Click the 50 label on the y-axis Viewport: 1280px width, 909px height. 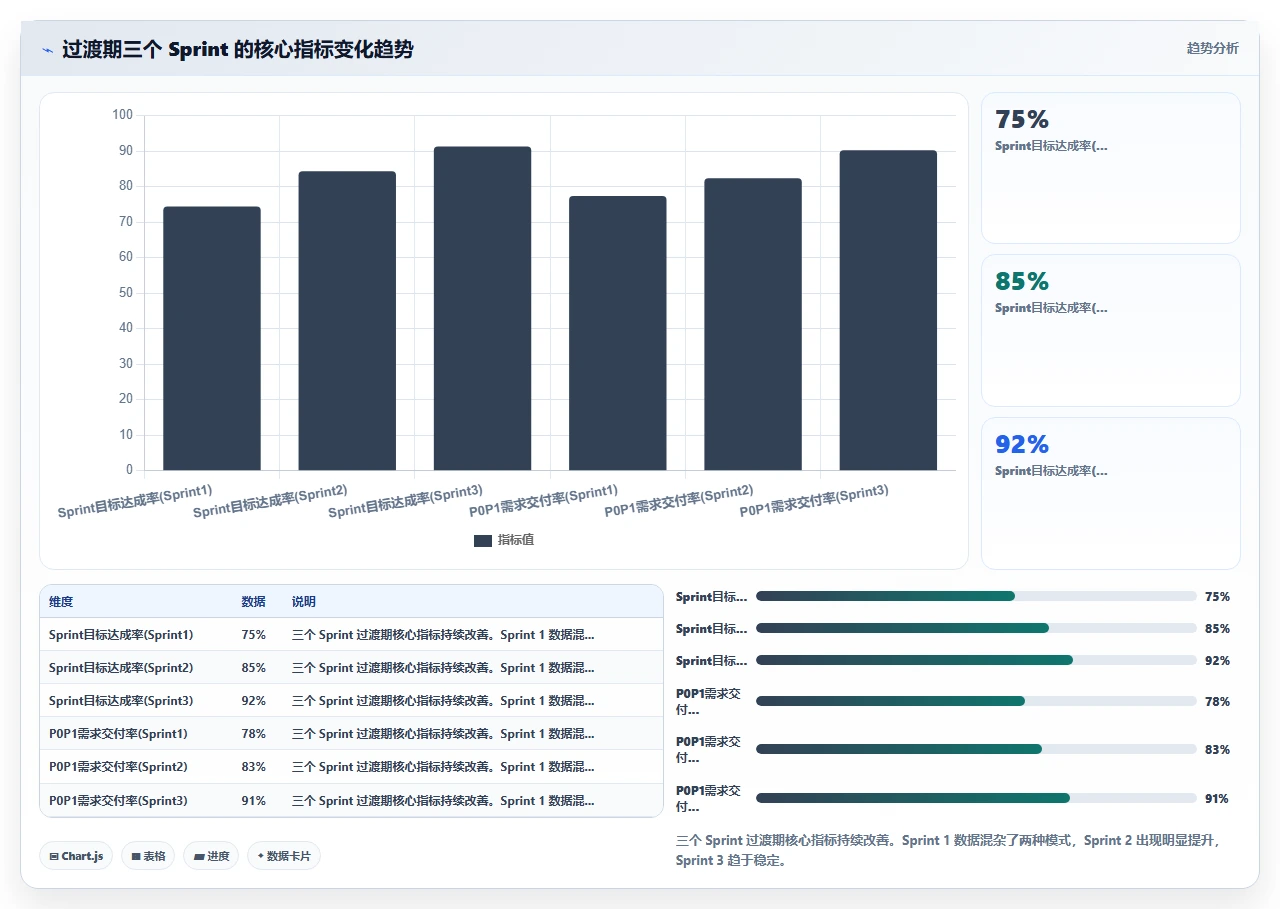126,293
